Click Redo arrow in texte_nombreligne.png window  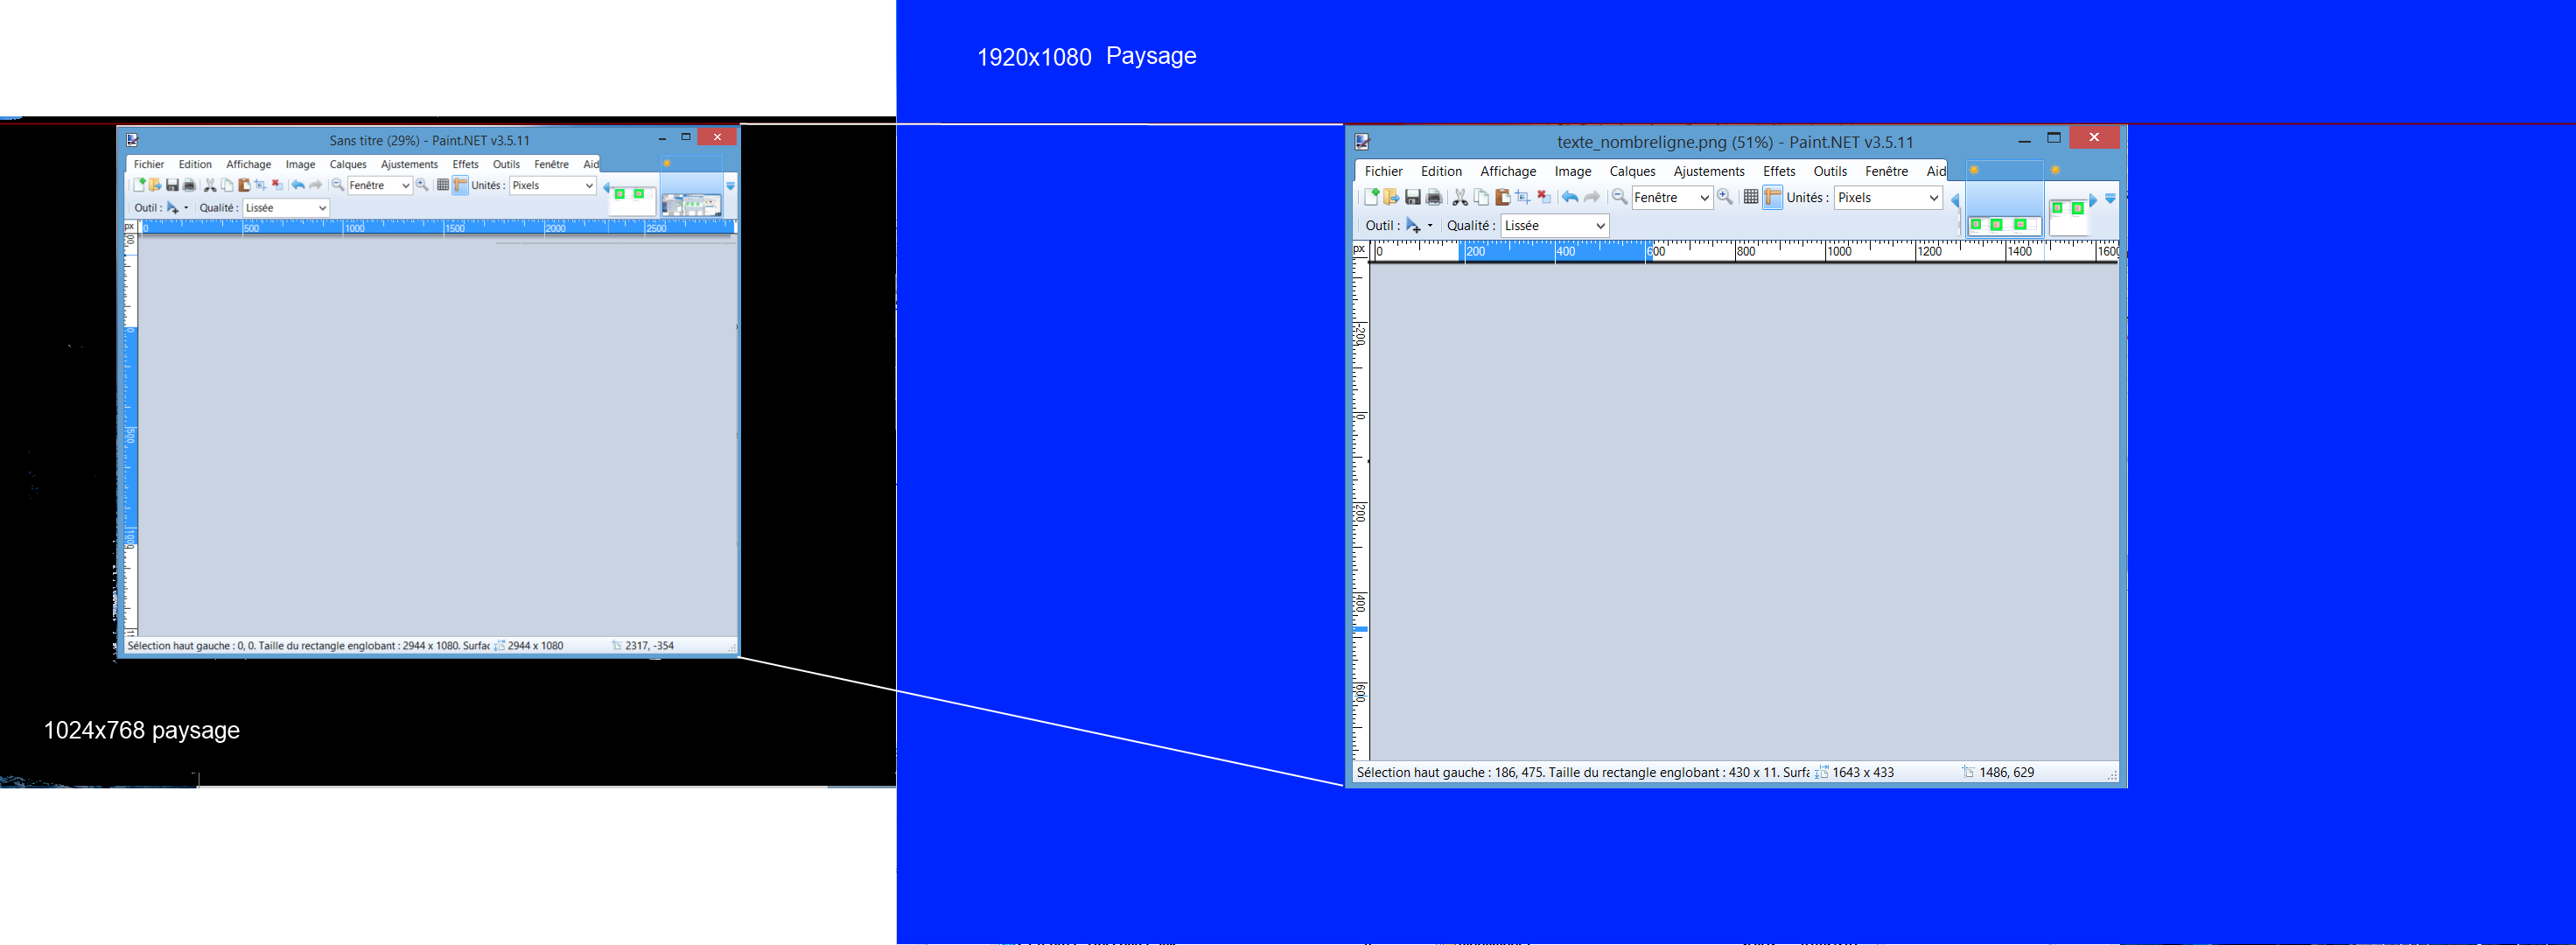point(1592,197)
